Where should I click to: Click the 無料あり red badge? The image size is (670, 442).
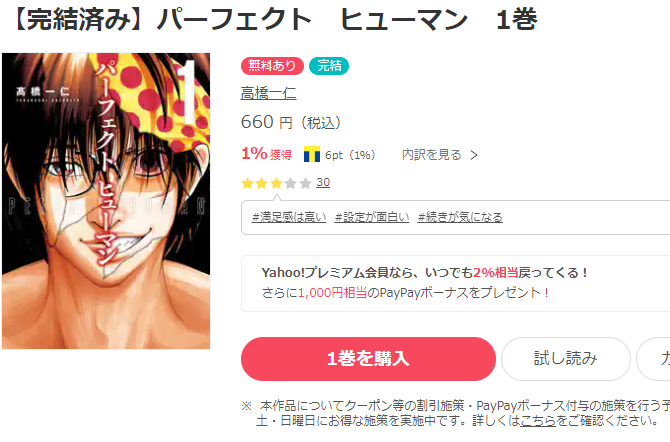[x=272, y=66]
